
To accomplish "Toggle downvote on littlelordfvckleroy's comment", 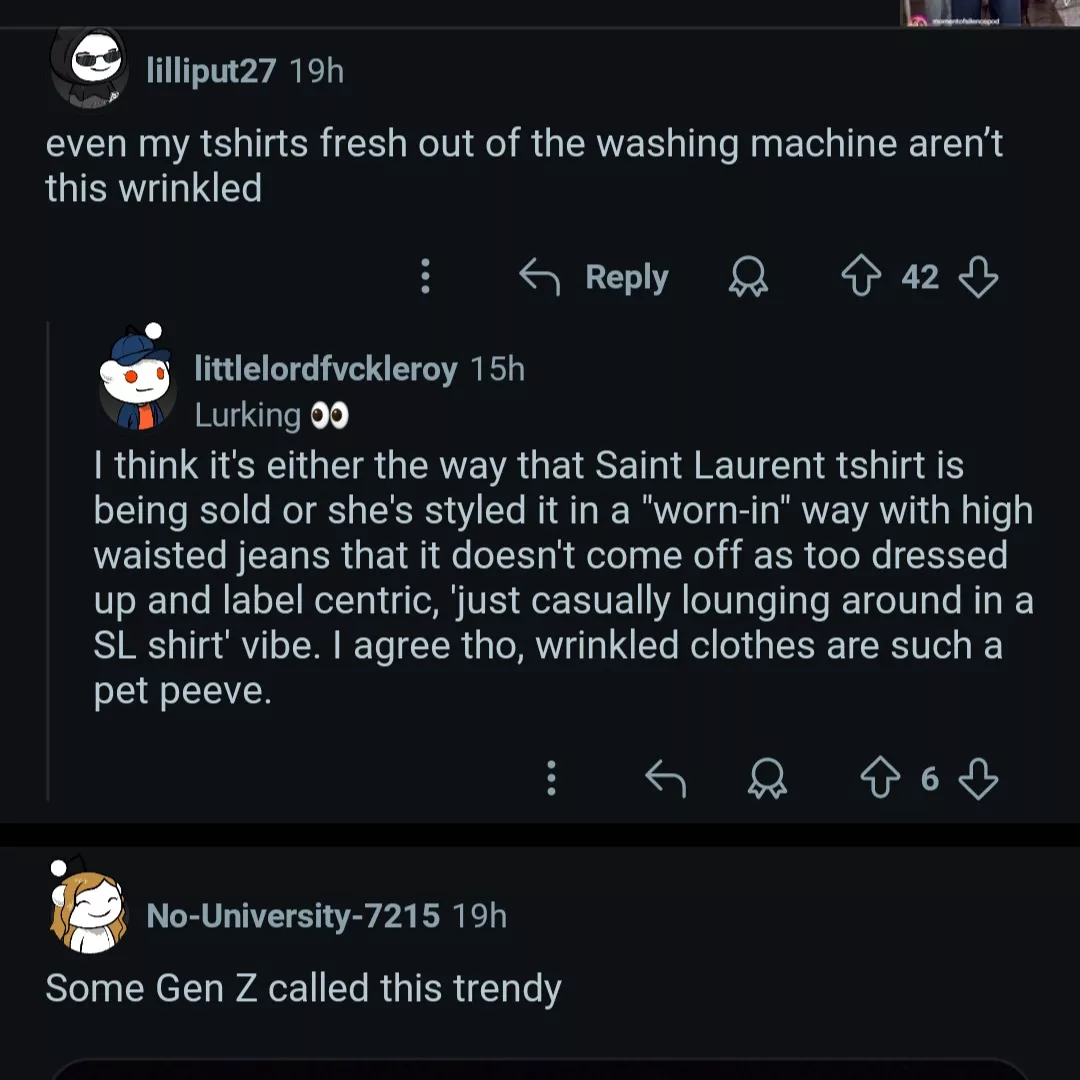I will coord(978,778).
